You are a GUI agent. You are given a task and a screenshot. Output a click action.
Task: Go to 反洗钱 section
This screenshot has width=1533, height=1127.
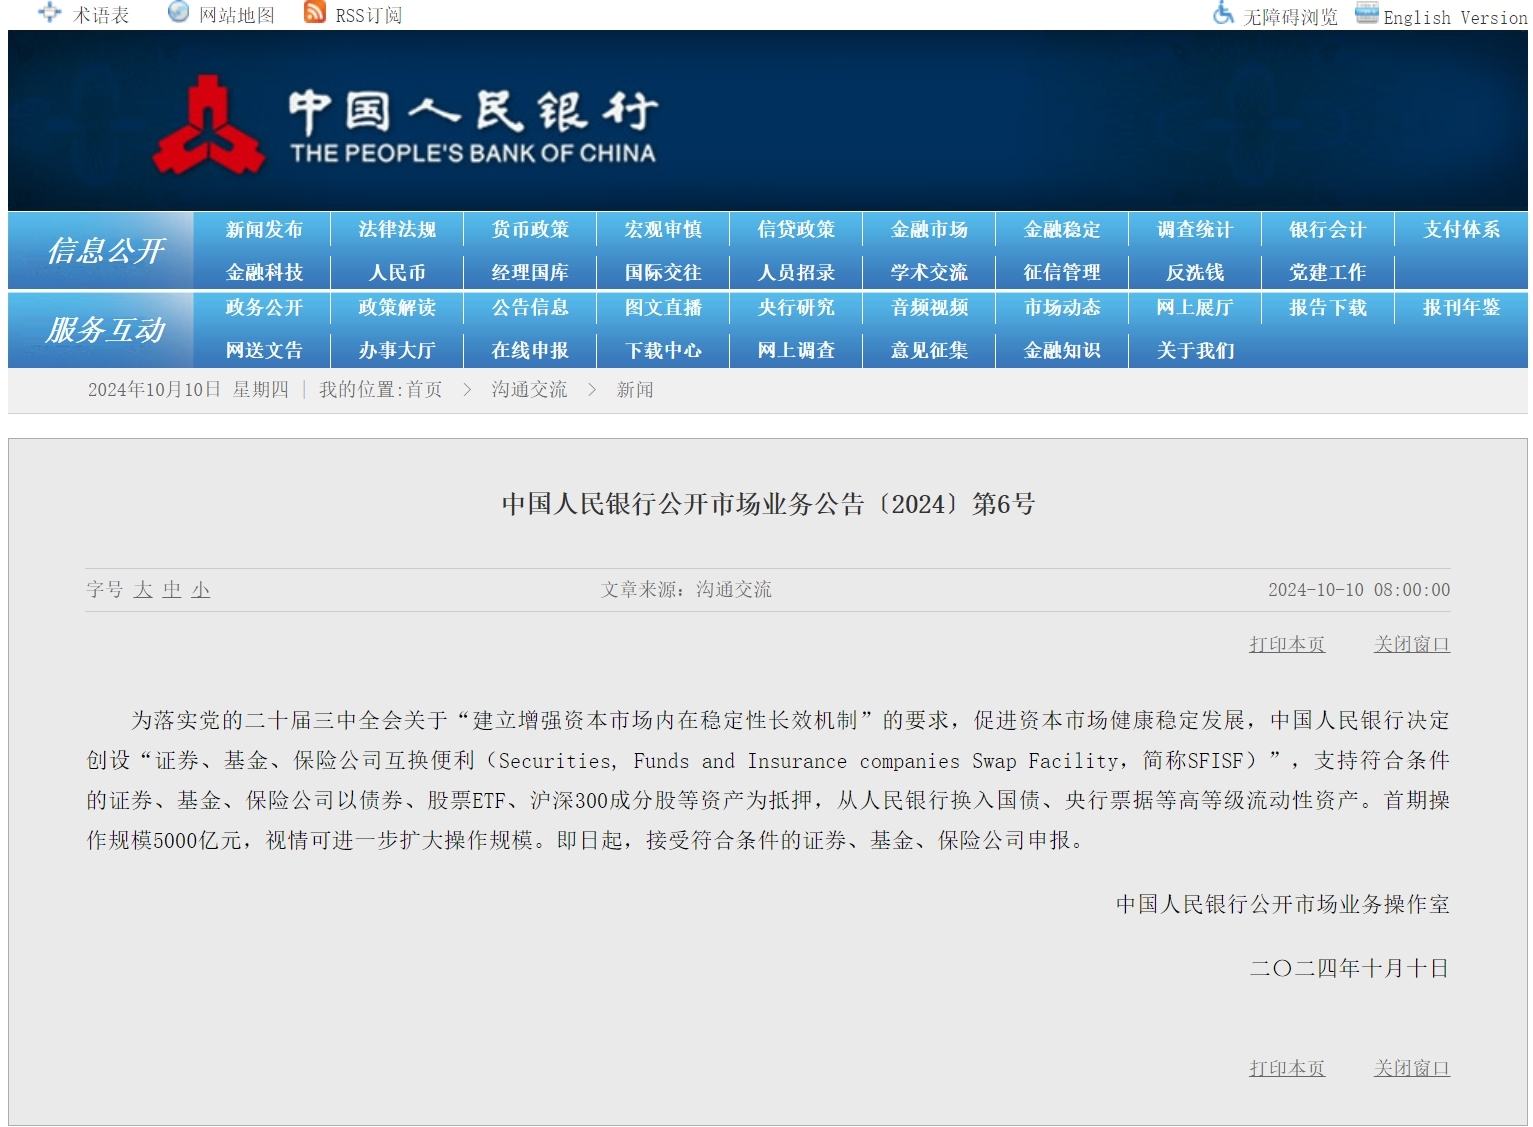tap(1195, 272)
